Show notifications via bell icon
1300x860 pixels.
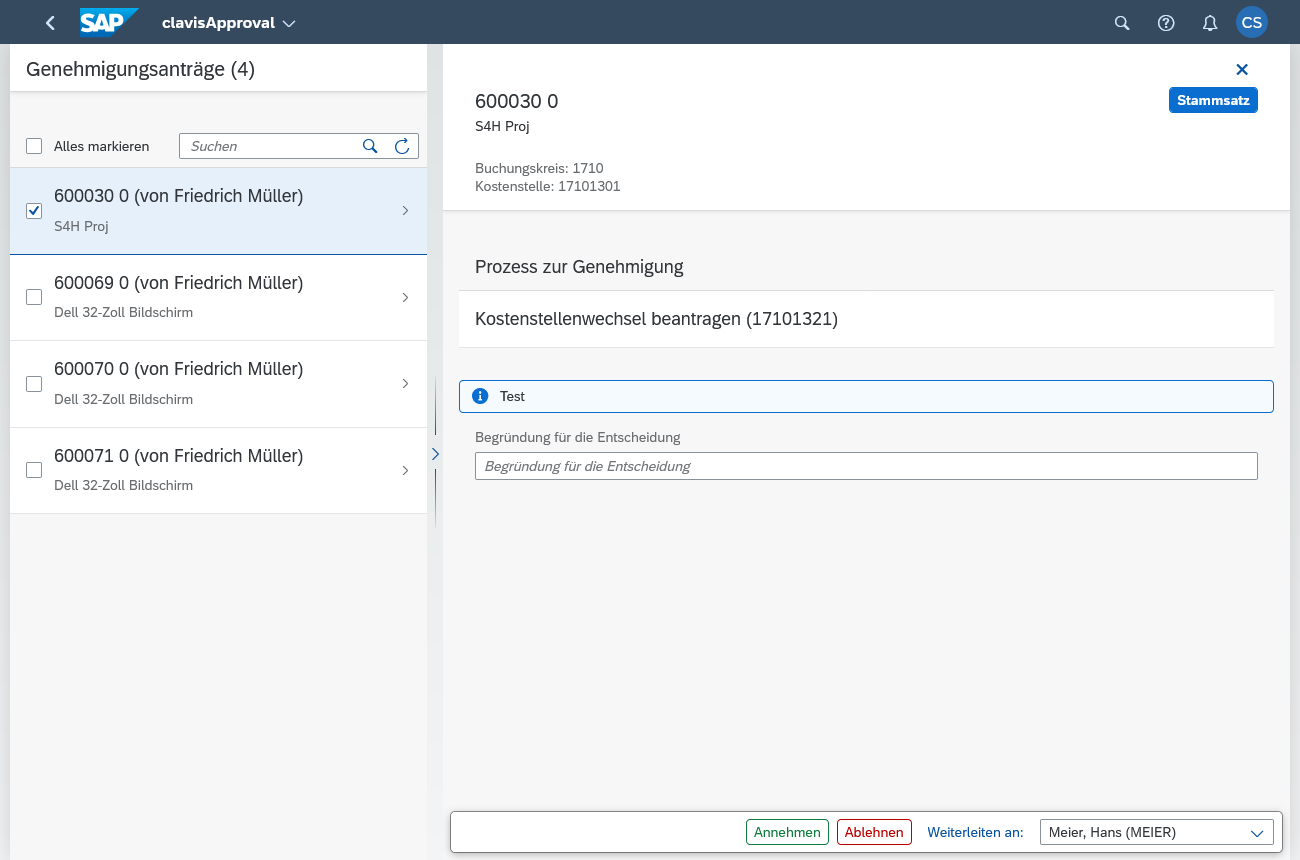point(1210,23)
